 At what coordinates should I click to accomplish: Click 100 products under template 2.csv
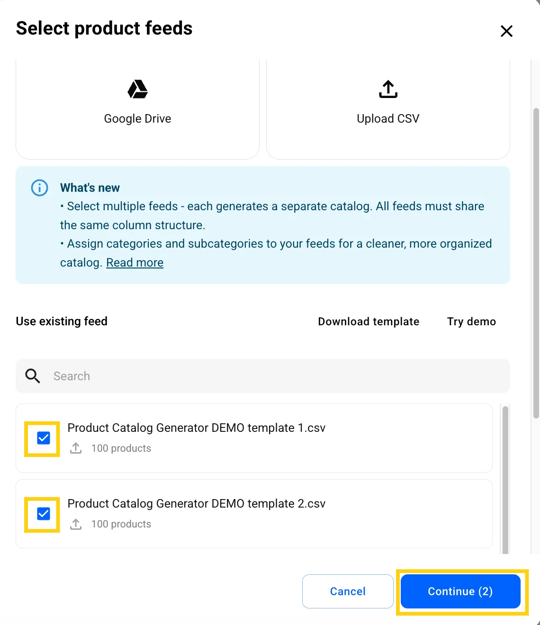click(x=121, y=524)
